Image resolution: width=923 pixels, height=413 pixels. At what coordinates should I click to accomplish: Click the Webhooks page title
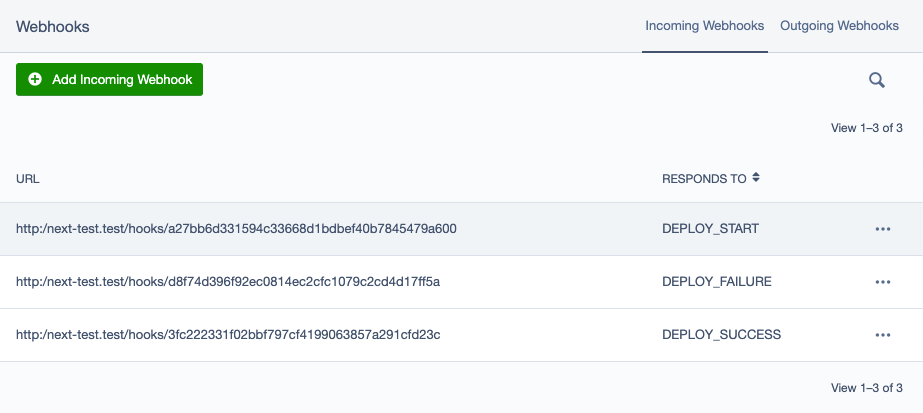(52, 26)
